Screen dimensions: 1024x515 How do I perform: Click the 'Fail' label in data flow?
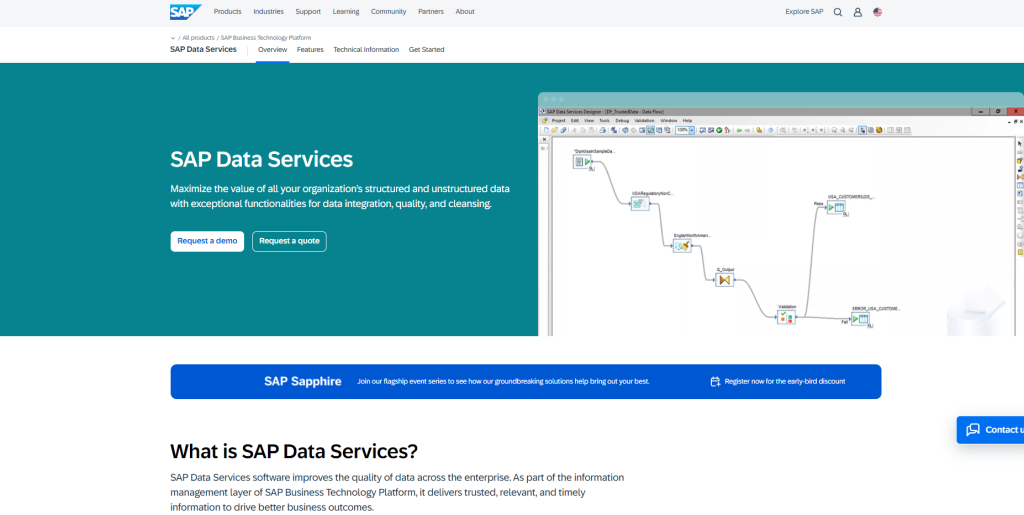[x=845, y=321]
